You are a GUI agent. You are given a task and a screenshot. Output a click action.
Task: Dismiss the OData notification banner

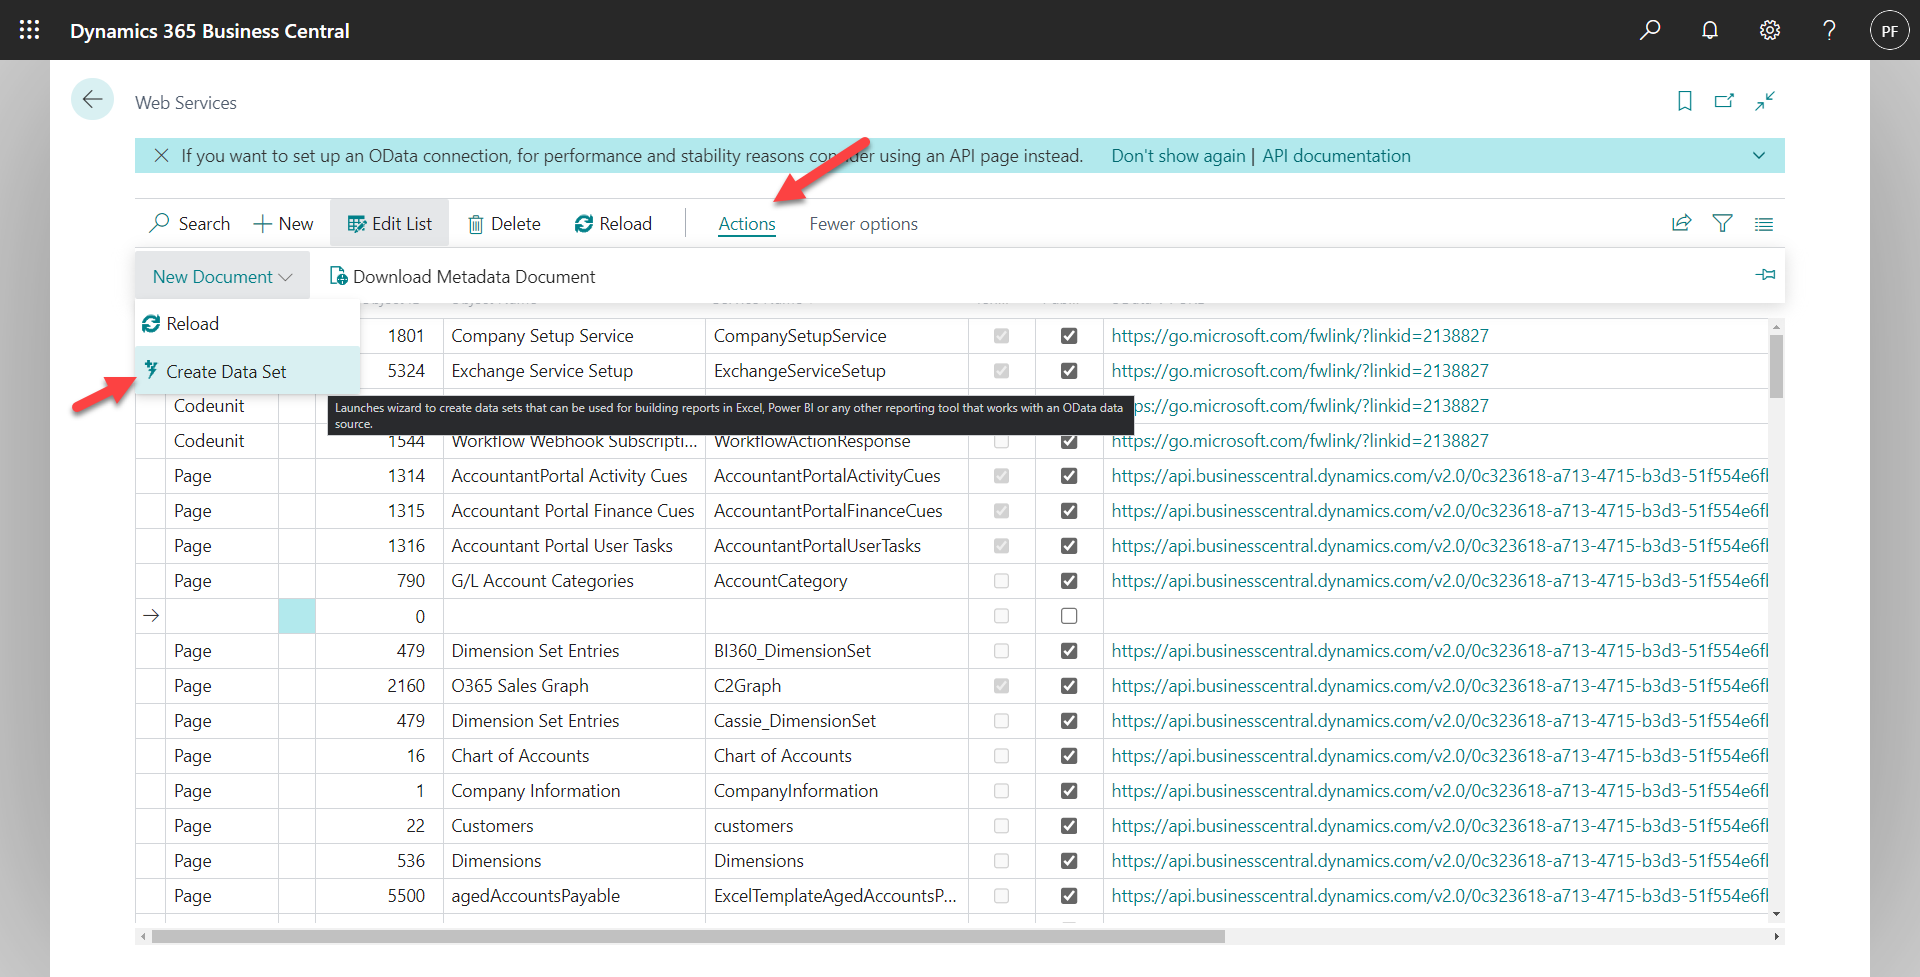click(161, 156)
